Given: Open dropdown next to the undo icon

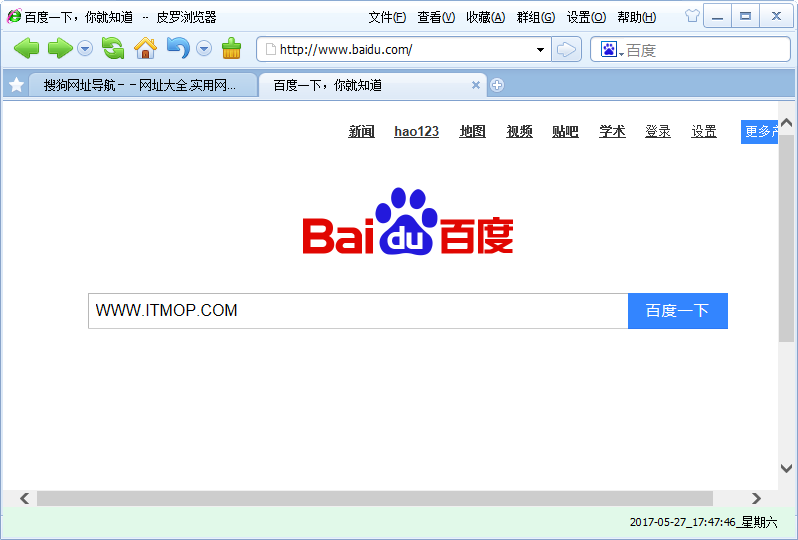Looking at the screenshot, I should (x=204, y=49).
